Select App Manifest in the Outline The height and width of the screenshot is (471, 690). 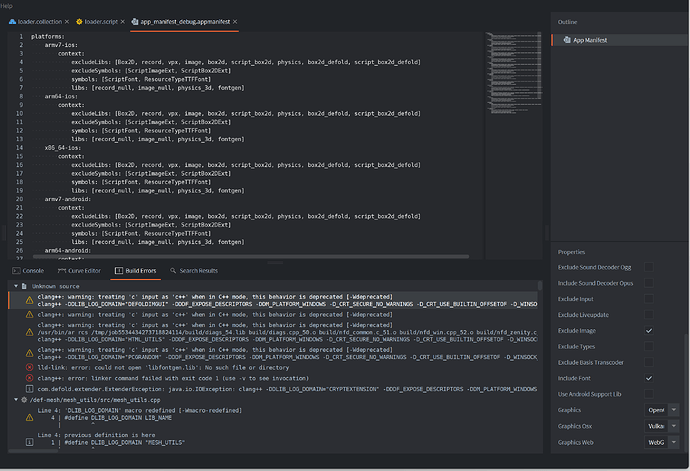click(619, 40)
